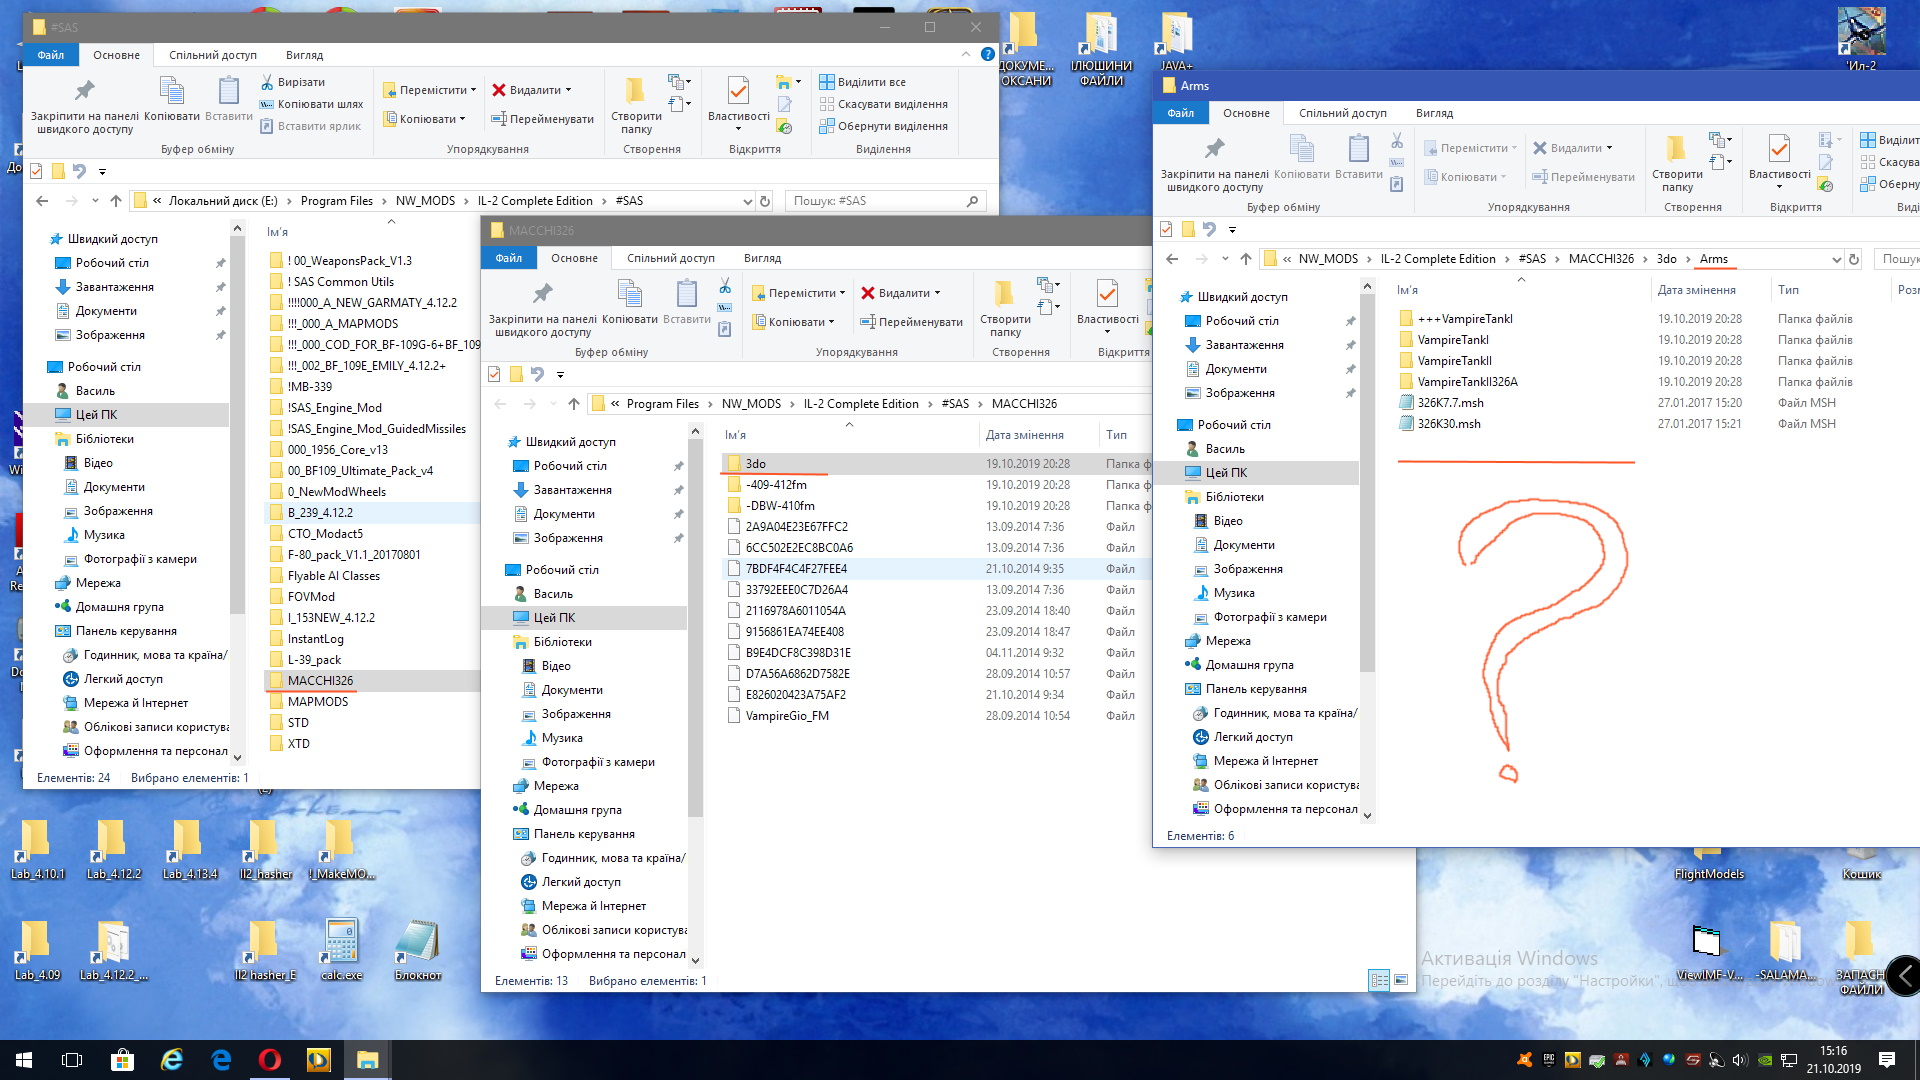
Task: Click the Opera icon on the taskbar
Action: tap(269, 1060)
